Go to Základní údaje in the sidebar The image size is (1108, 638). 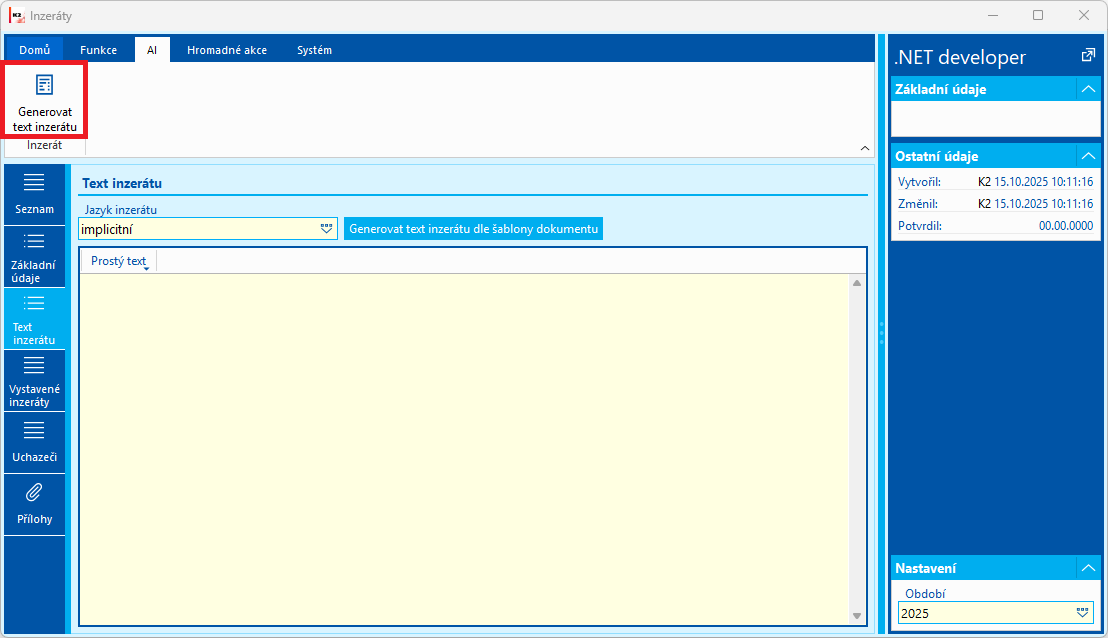(x=34, y=257)
